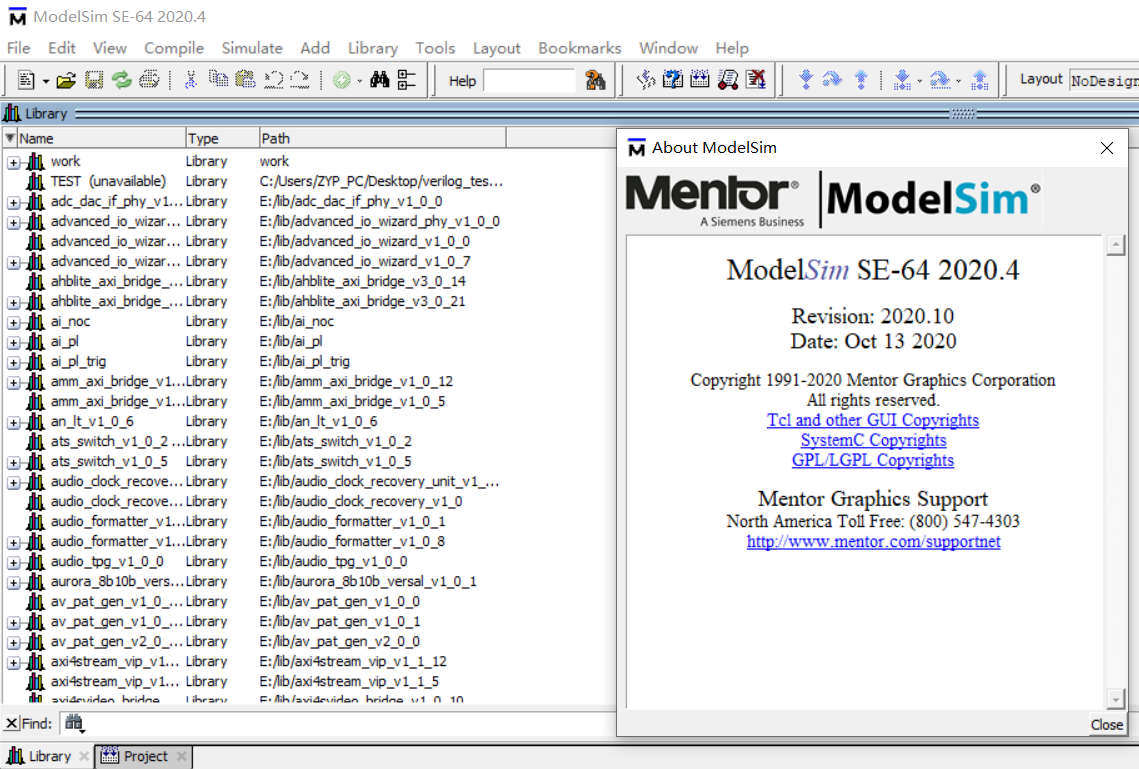1139x769 pixels.
Task: Expand the adc_dac_if_phy_v1_0_0 library node
Action: 14,202
